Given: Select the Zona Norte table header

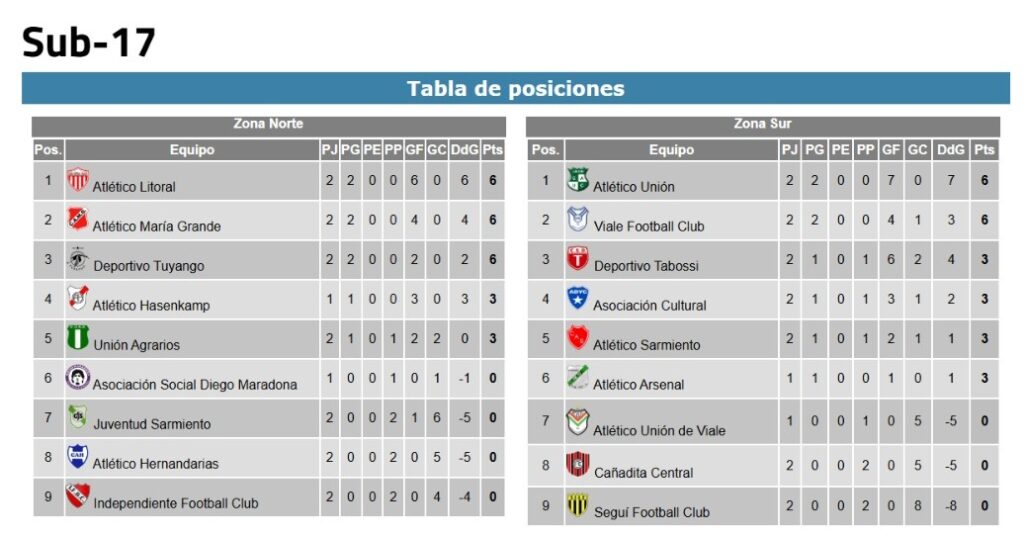Looking at the screenshot, I should click(x=268, y=124).
